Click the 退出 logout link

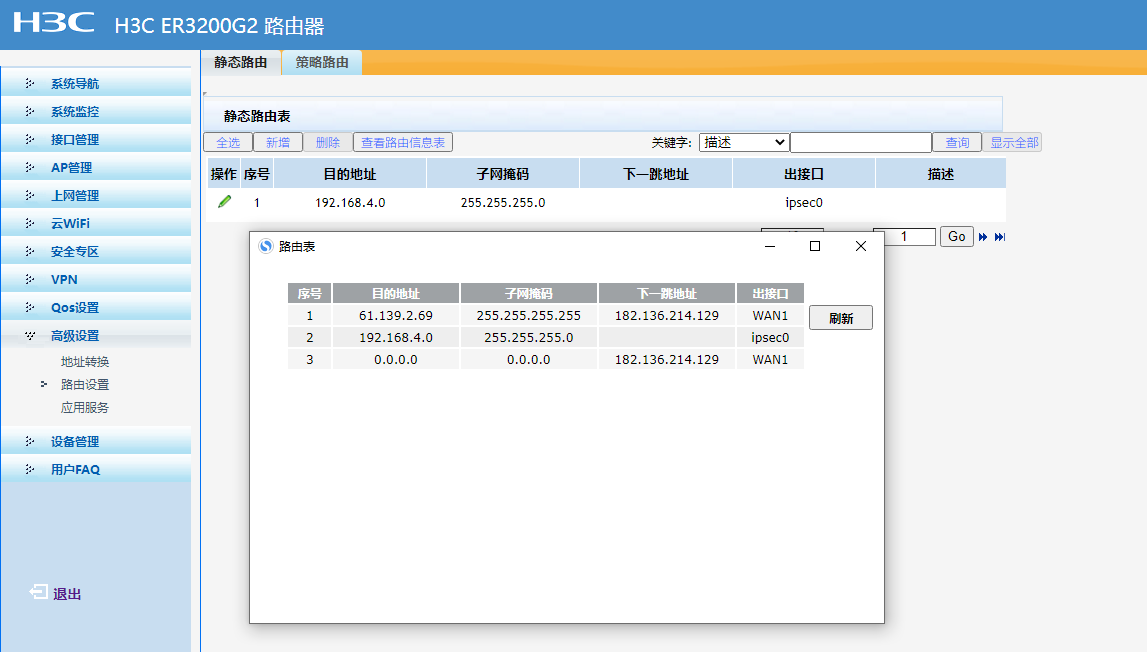(67, 593)
